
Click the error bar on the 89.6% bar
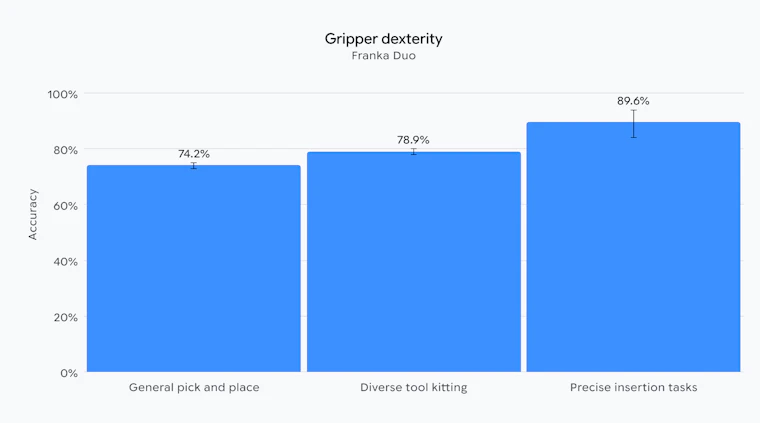coord(633,124)
